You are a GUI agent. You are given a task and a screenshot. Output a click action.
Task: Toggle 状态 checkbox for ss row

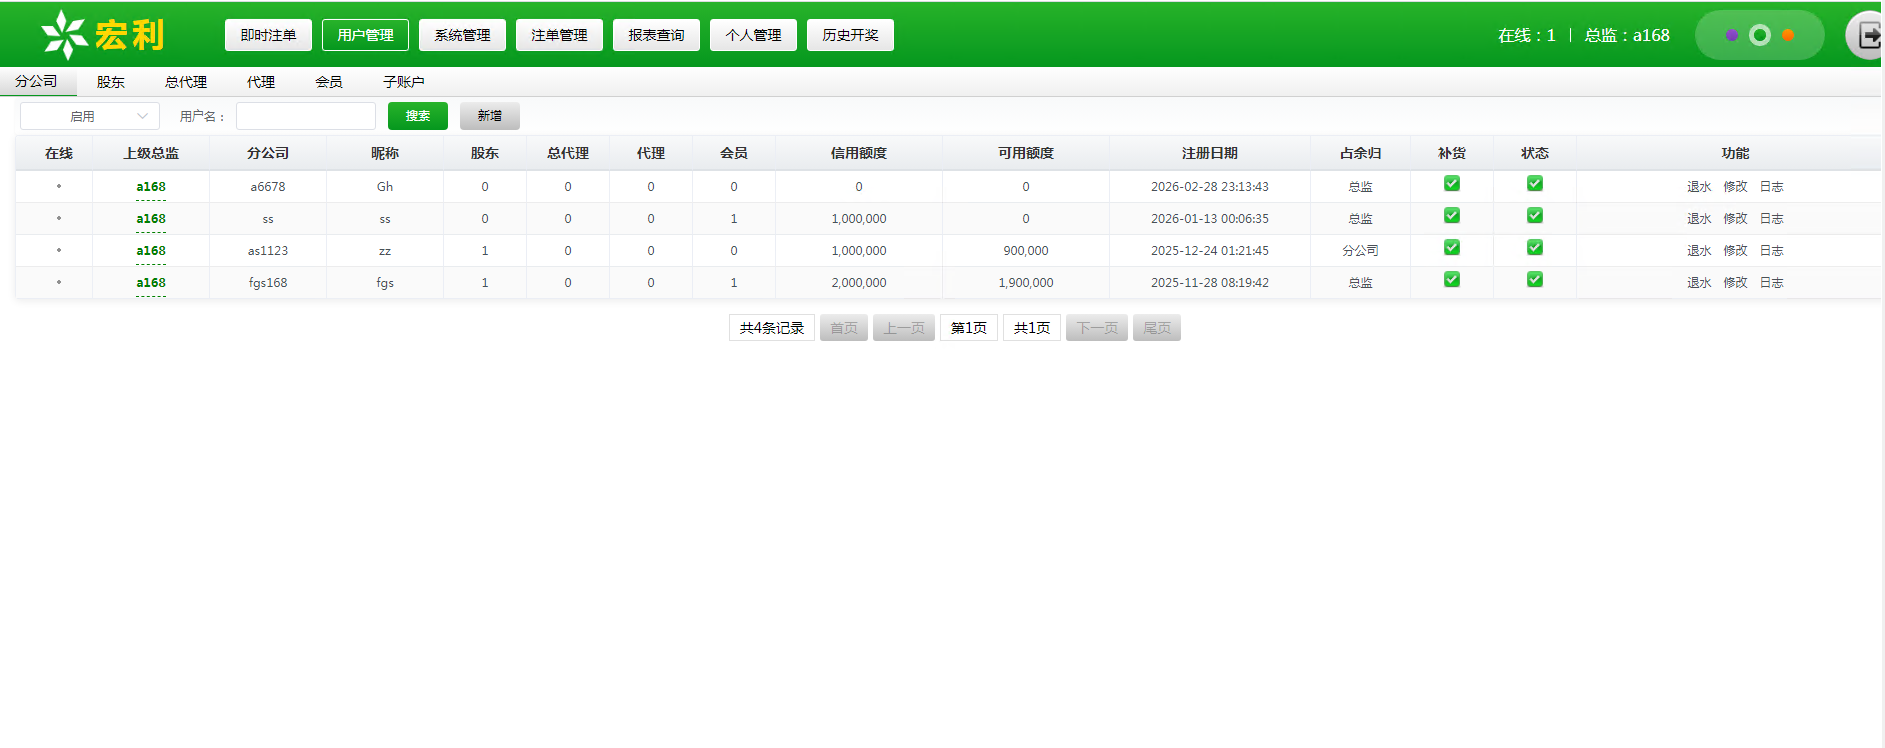pos(1535,216)
